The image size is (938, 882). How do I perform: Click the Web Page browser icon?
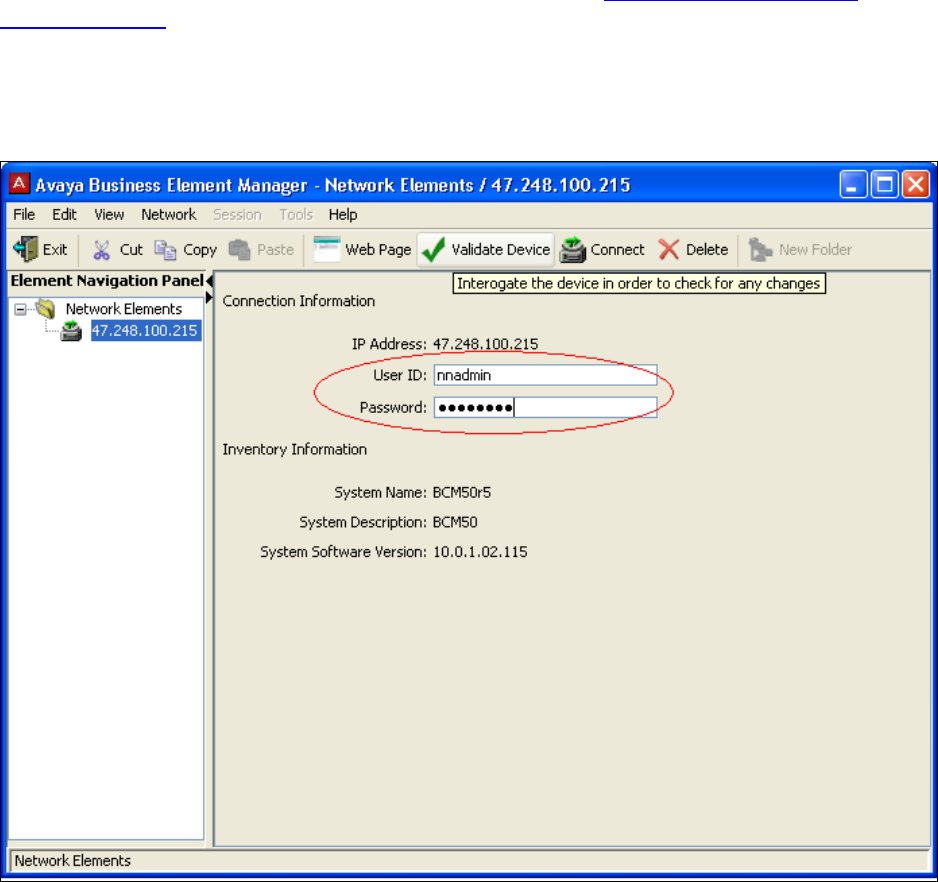pyautogui.click(x=327, y=250)
